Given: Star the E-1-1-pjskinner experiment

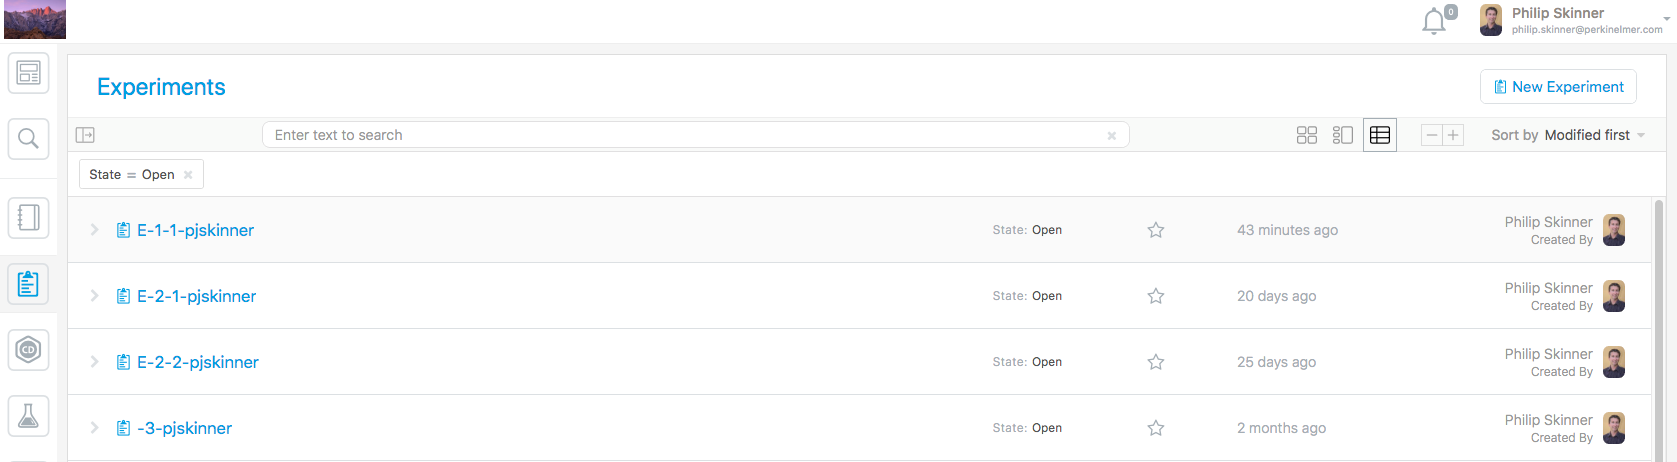Looking at the screenshot, I should (1156, 230).
